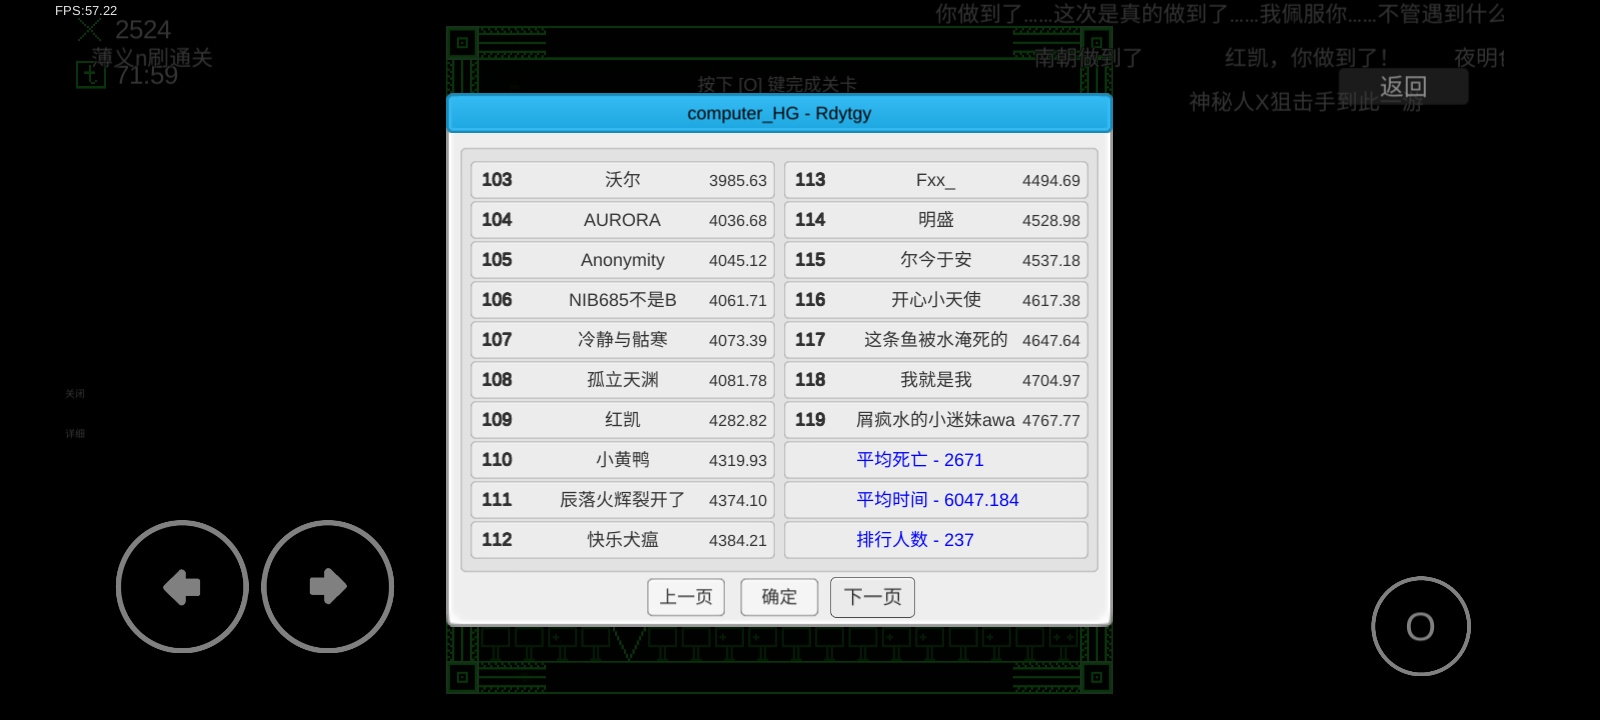Viewport: 1600px width, 720px height.
Task: Click the computer_HG - Rdytgy title bar
Action: (779, 113)
